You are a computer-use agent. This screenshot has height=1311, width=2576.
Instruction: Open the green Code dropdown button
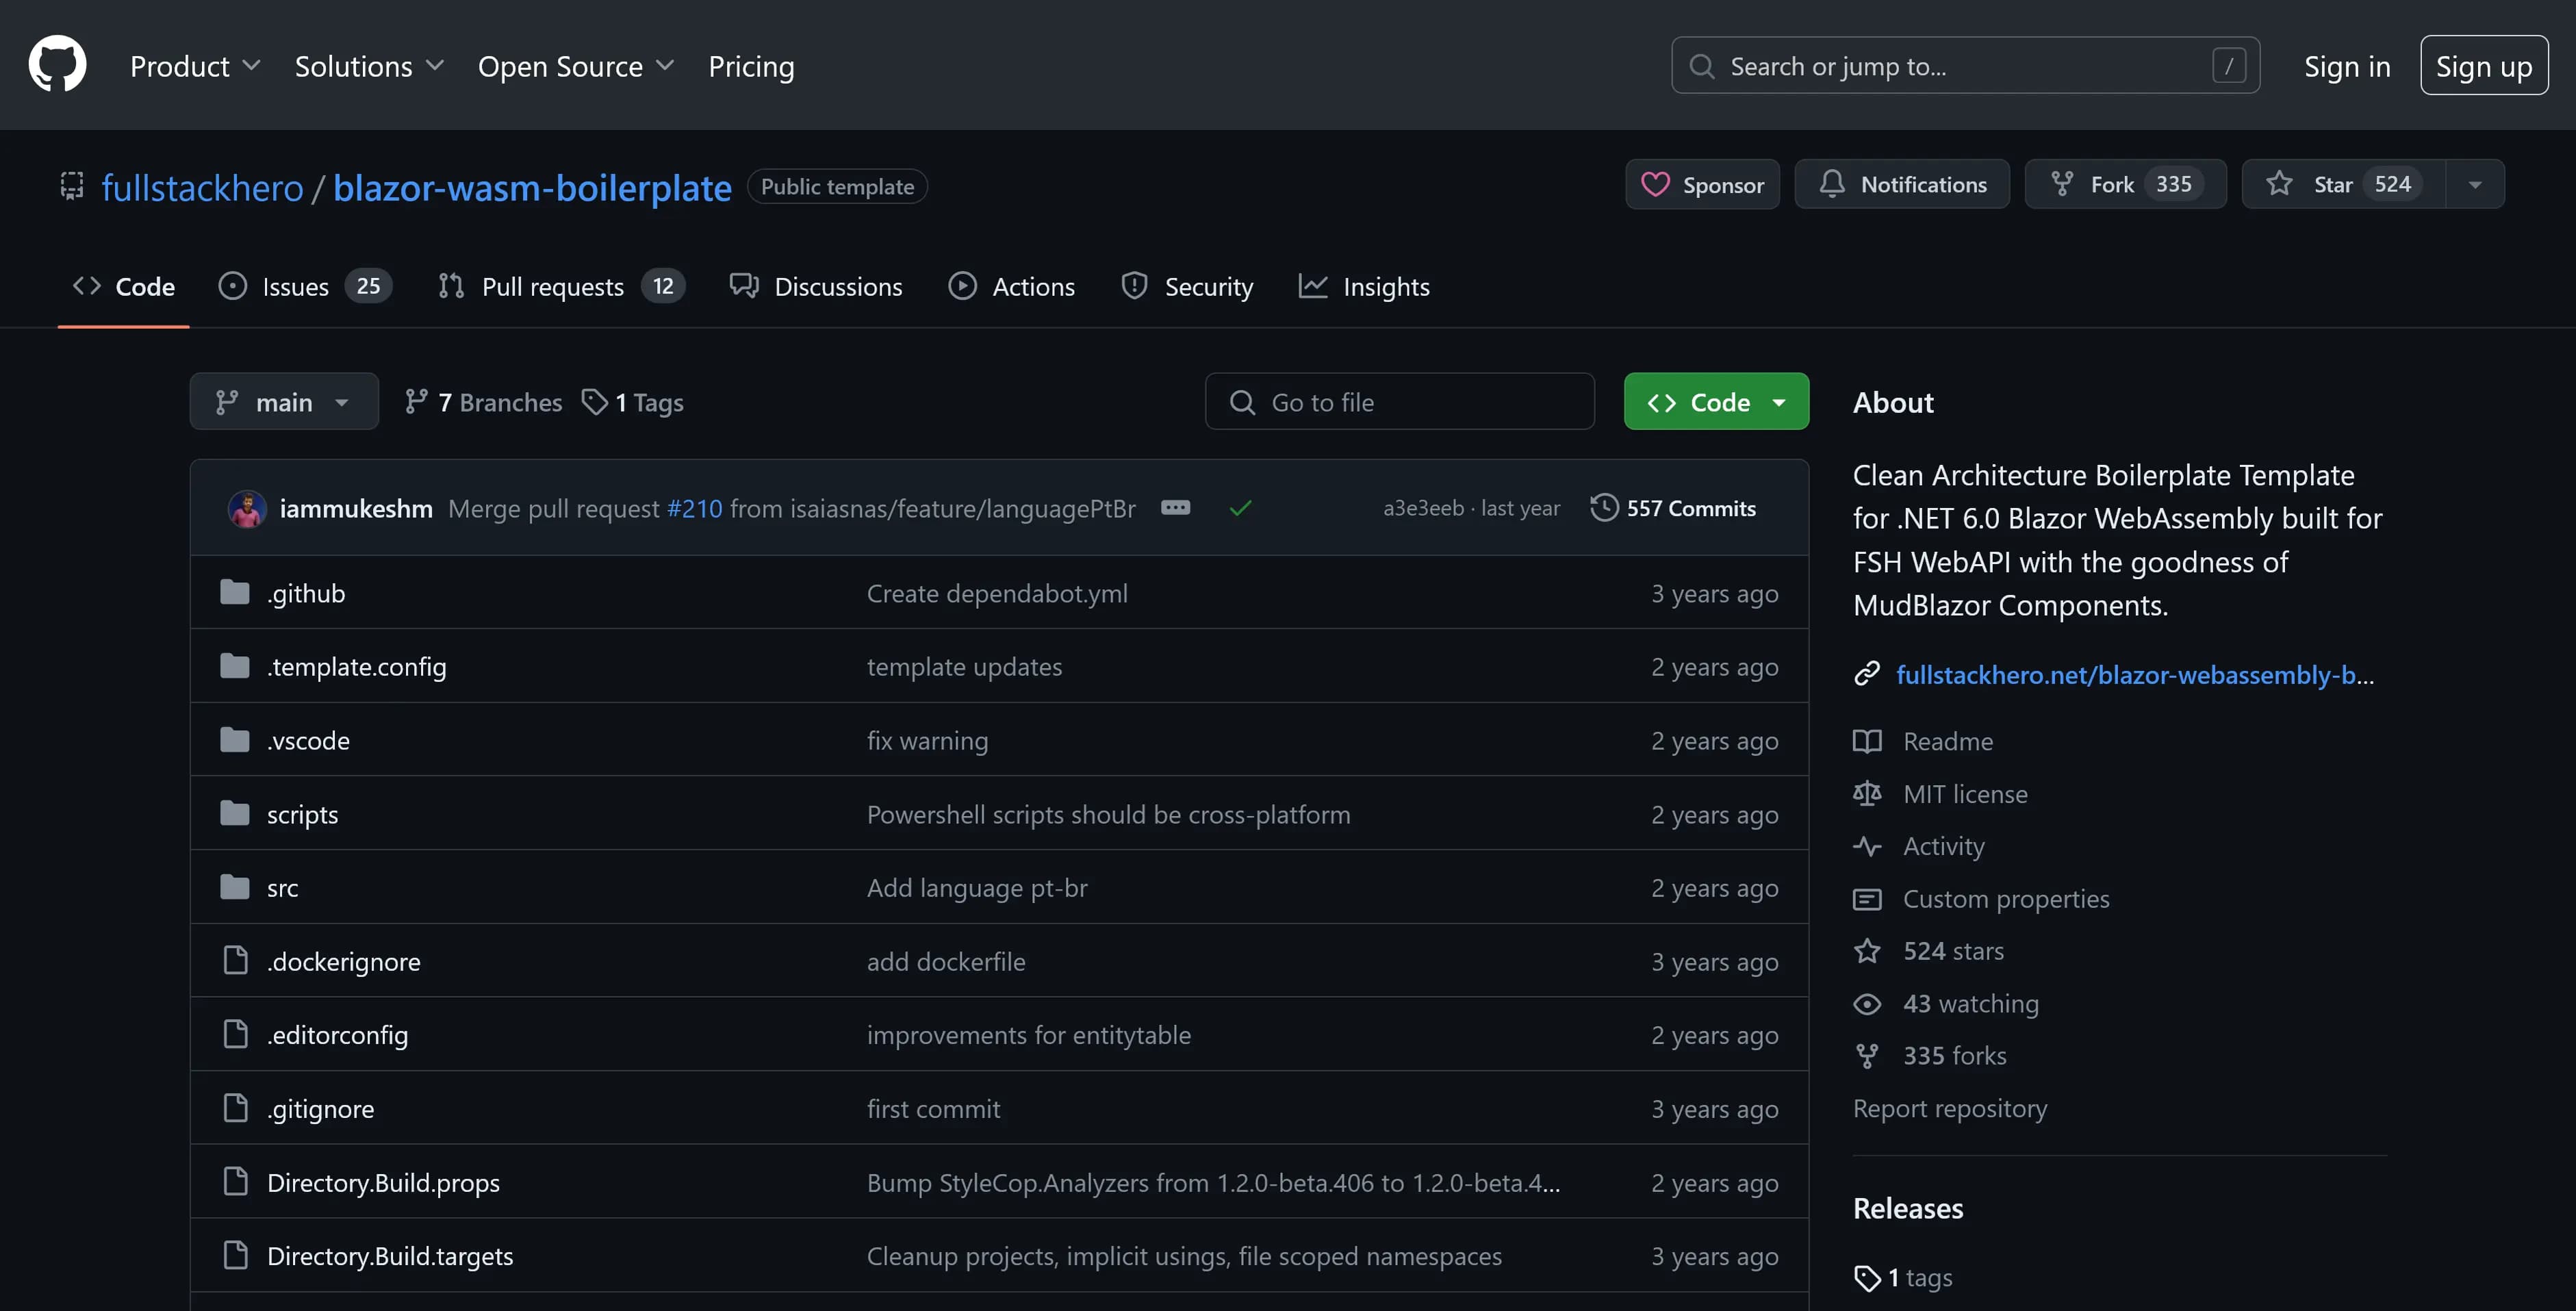tap(1716, 402)
